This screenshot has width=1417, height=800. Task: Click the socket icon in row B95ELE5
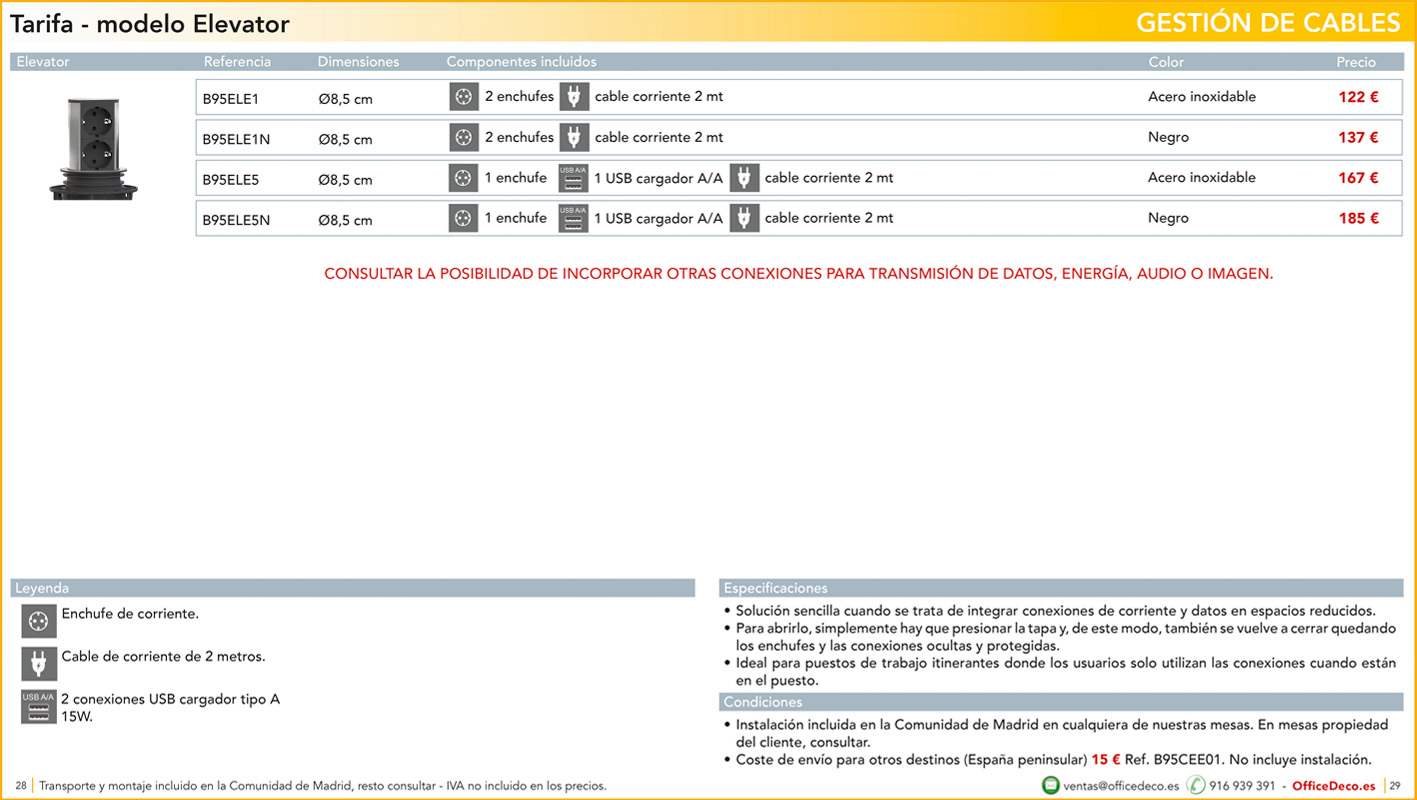tap(463, 178)
